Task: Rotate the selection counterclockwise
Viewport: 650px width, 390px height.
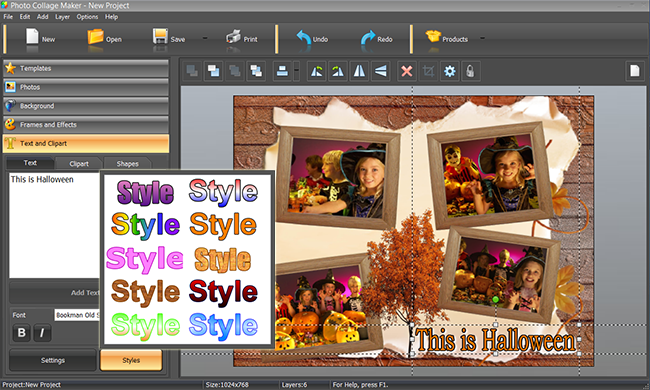Action: [317, 71]
